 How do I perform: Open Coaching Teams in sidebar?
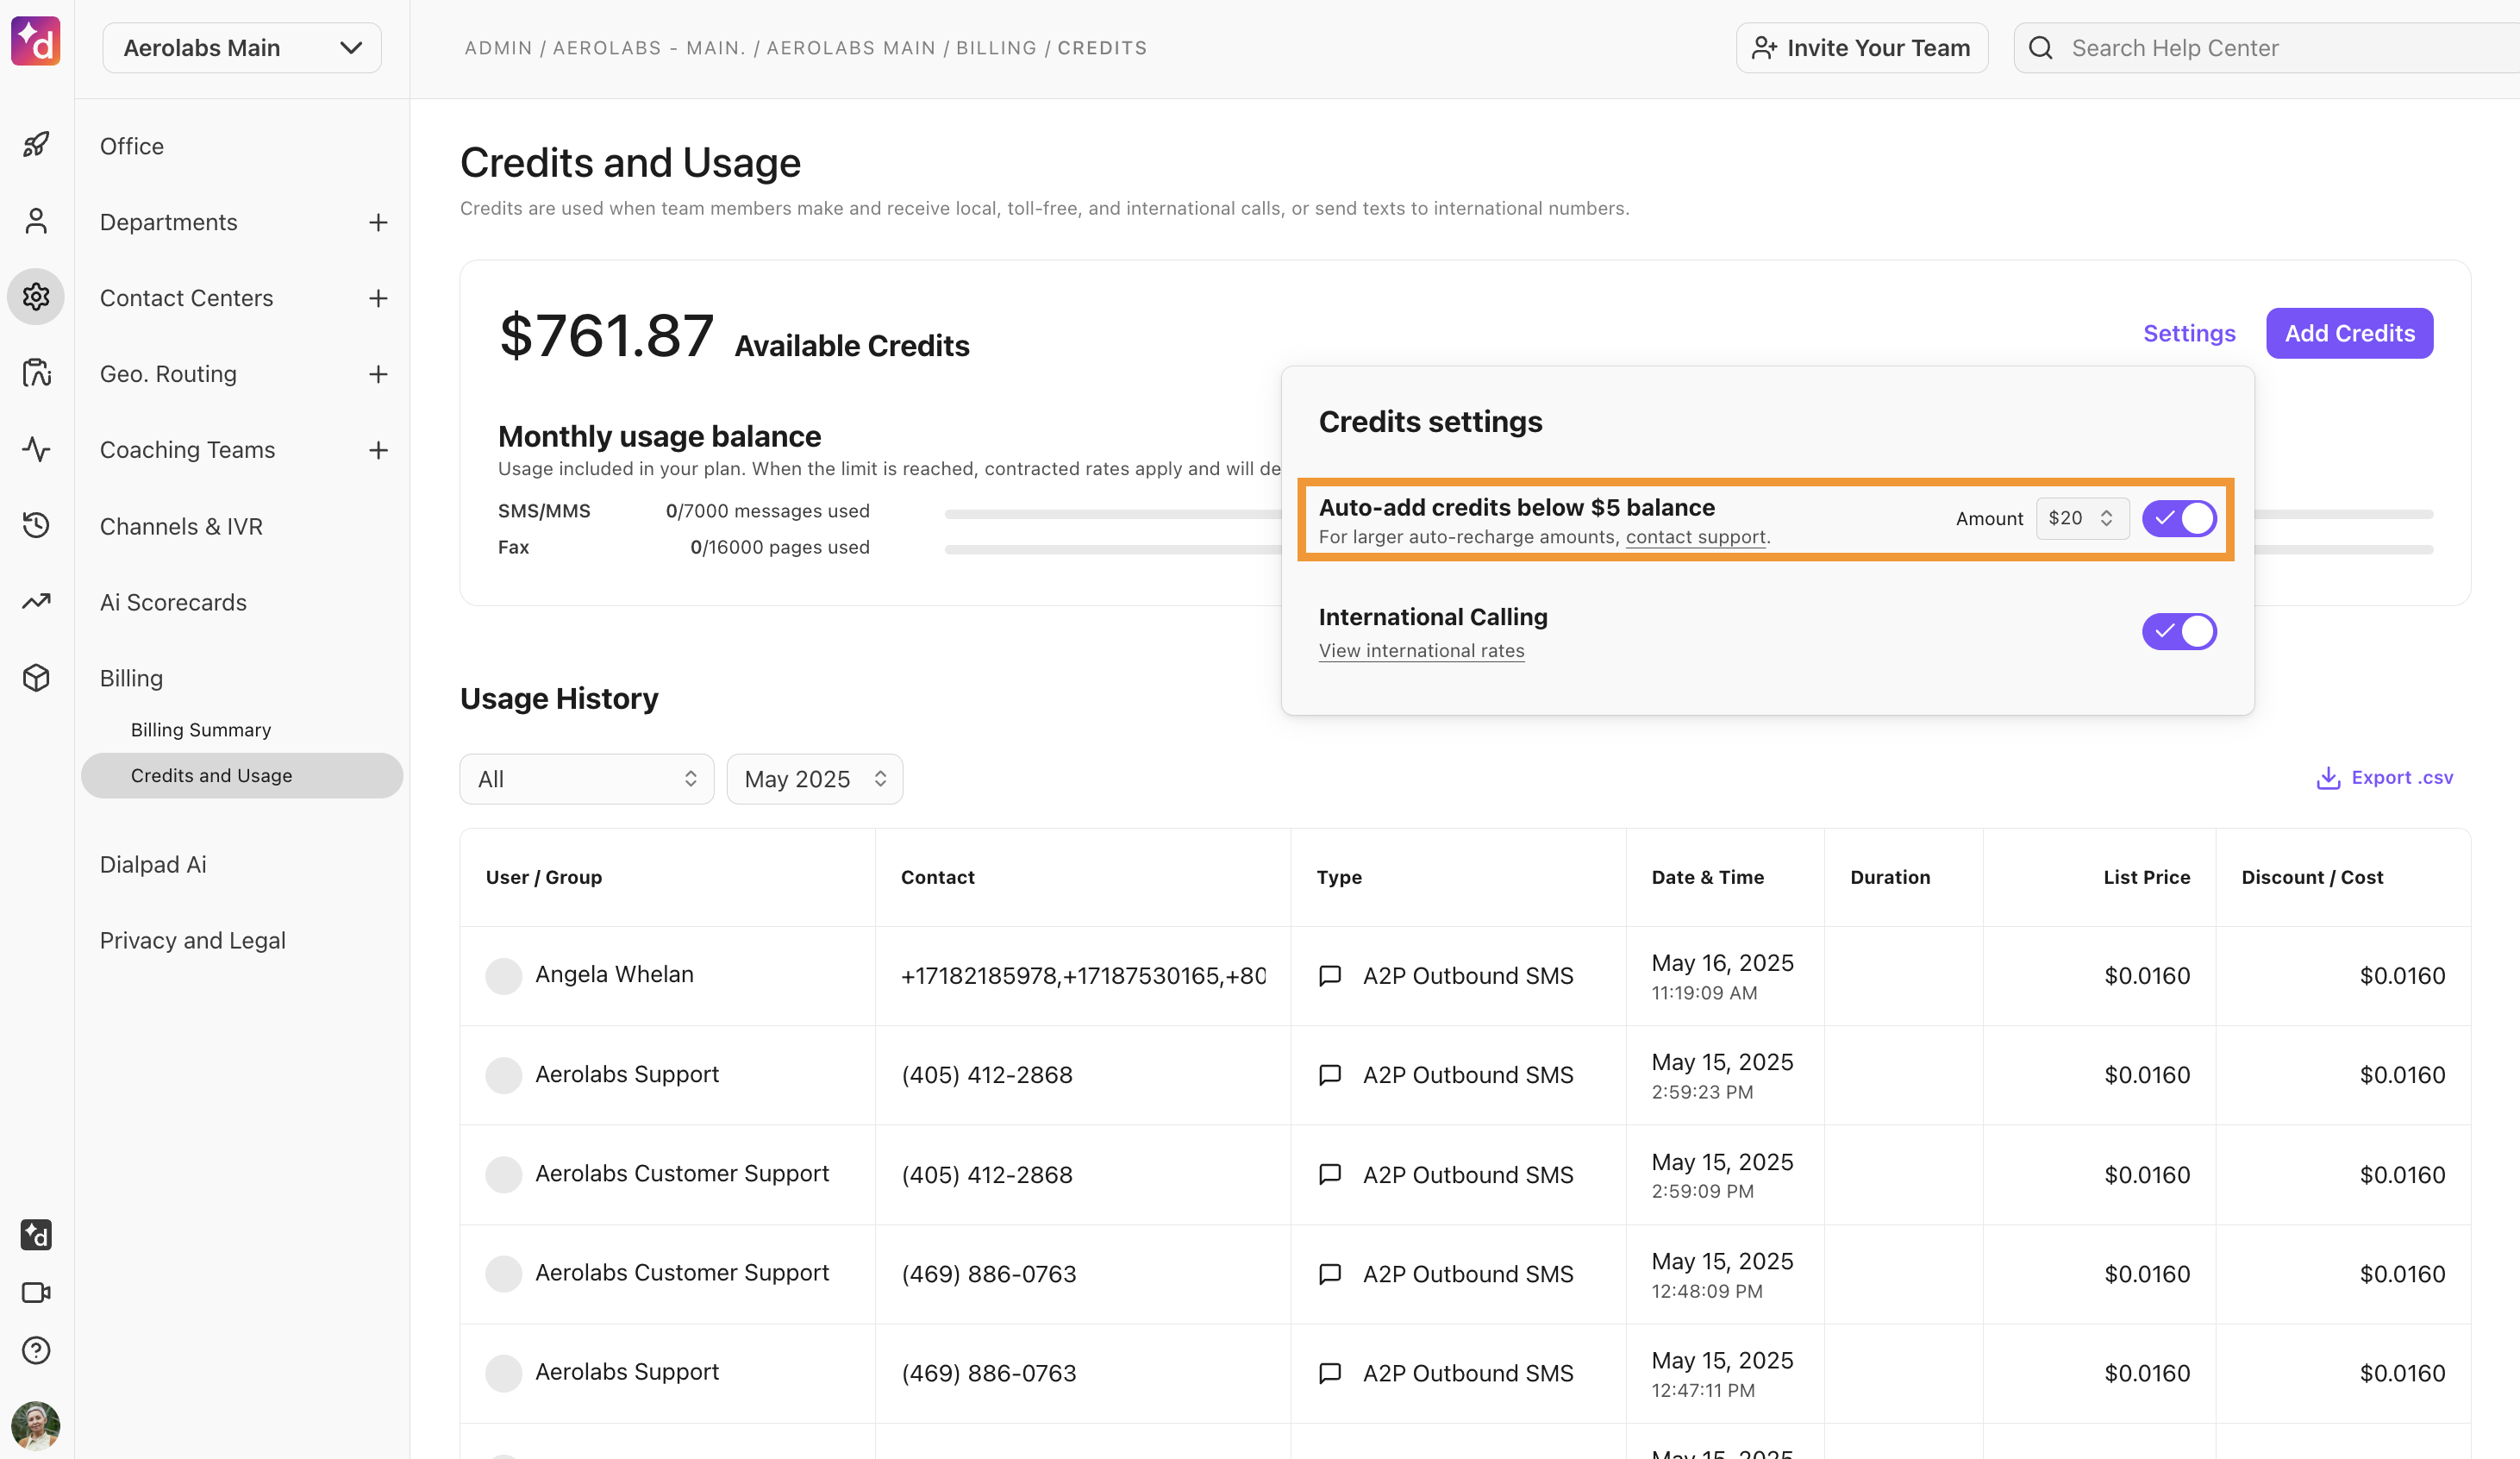[188, 450]
